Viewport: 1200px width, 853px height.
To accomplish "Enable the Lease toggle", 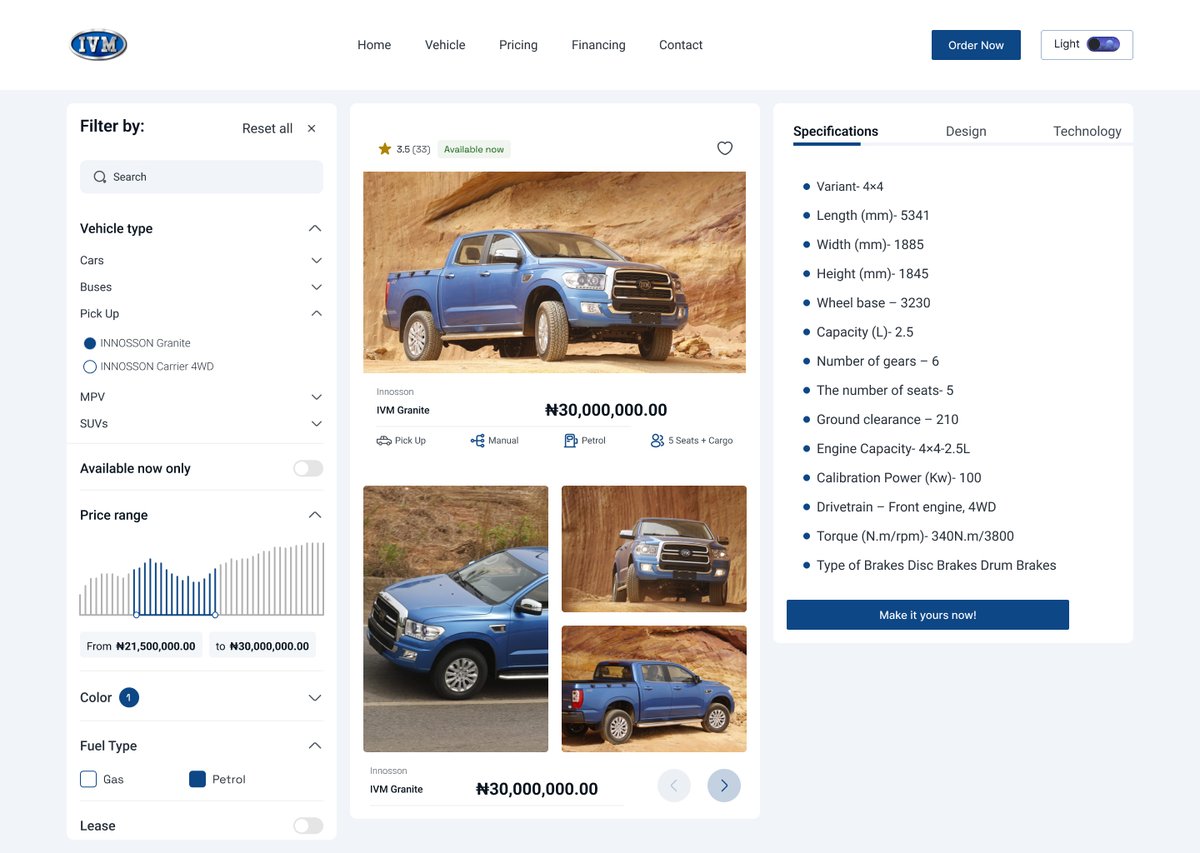I will [308, 825].
